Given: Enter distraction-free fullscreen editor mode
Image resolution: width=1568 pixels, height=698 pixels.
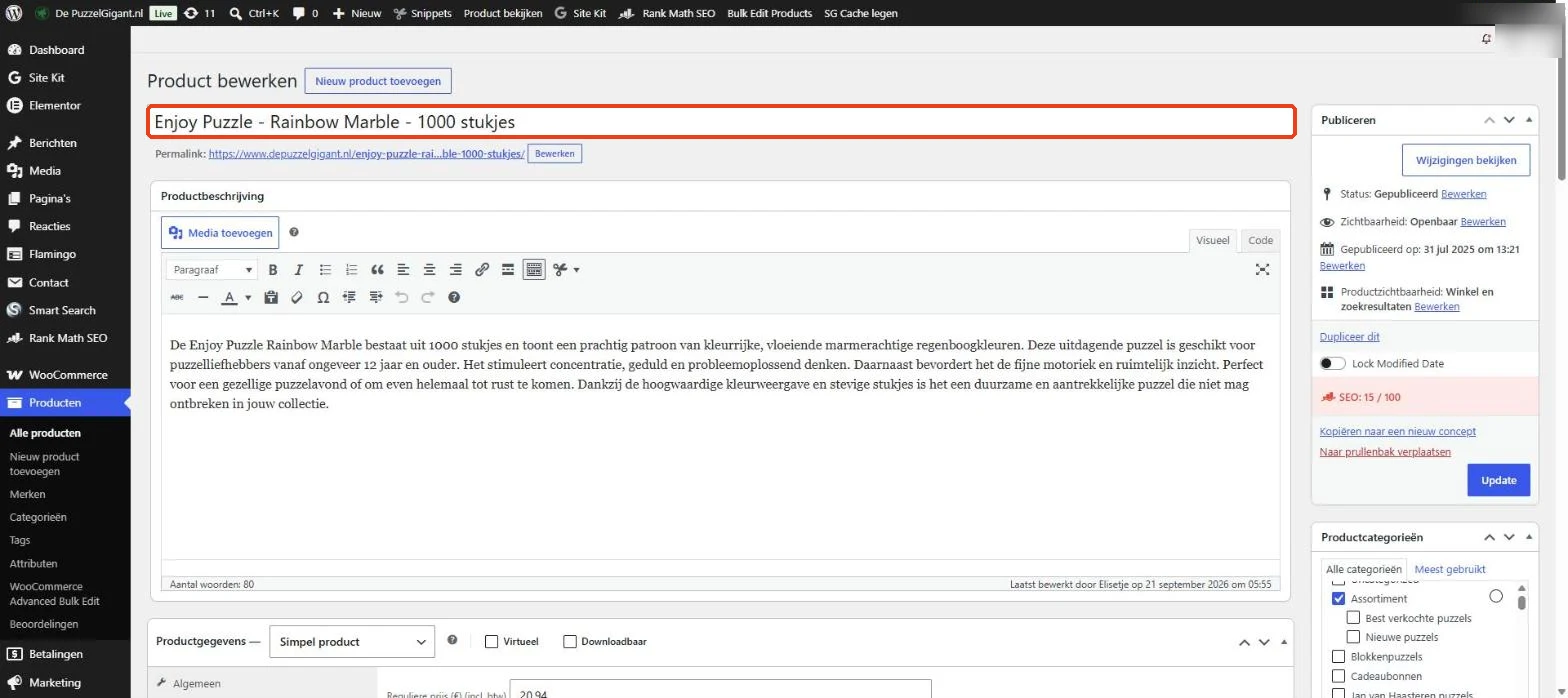Looking at the screenshot, I should (1262, 270).
